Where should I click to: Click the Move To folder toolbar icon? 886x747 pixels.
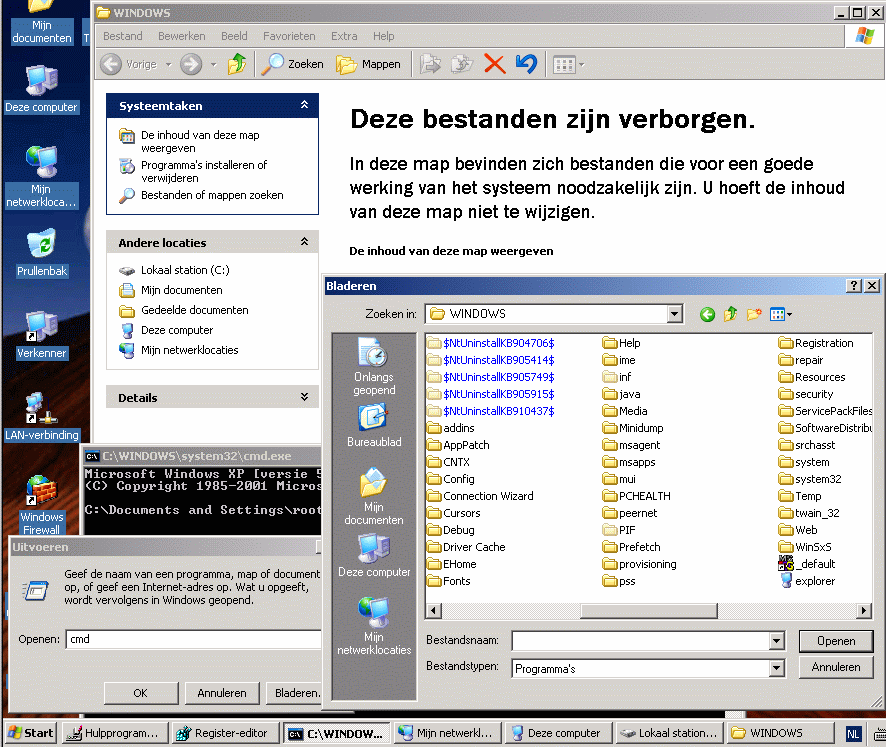[431, 64]
